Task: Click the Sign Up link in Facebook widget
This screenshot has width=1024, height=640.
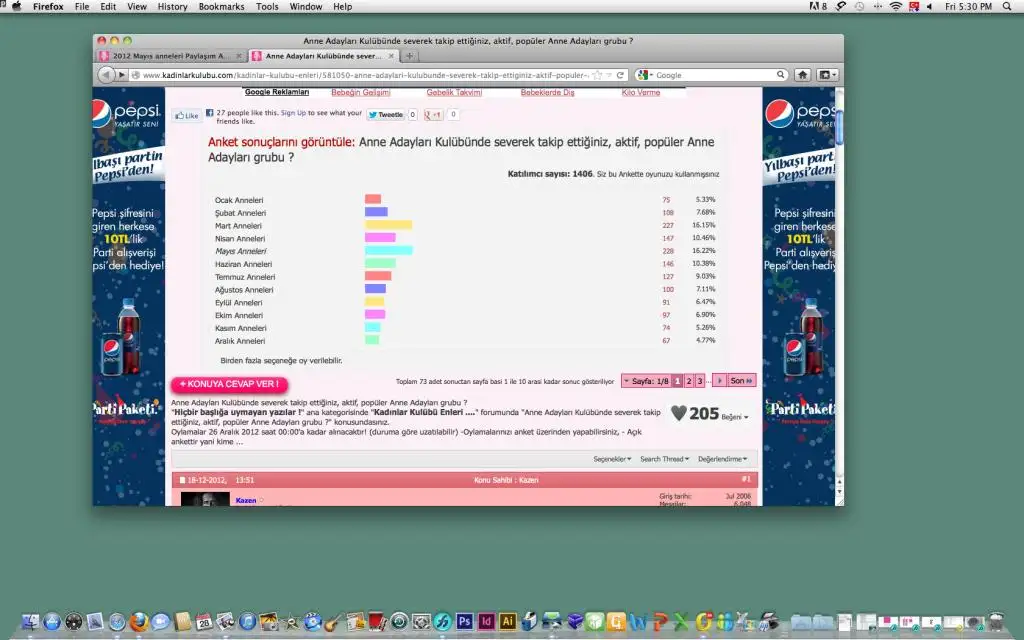Action: [293, 113]
